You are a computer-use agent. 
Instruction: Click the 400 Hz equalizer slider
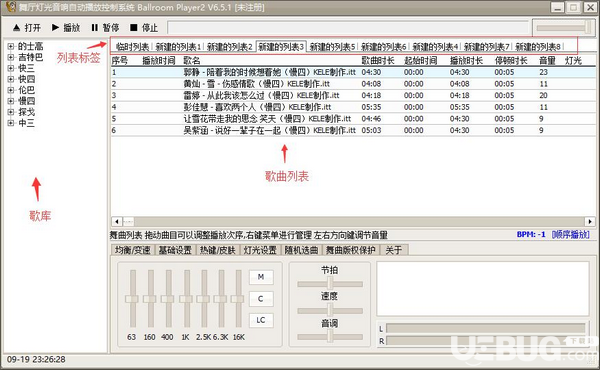tap(168, 299)
